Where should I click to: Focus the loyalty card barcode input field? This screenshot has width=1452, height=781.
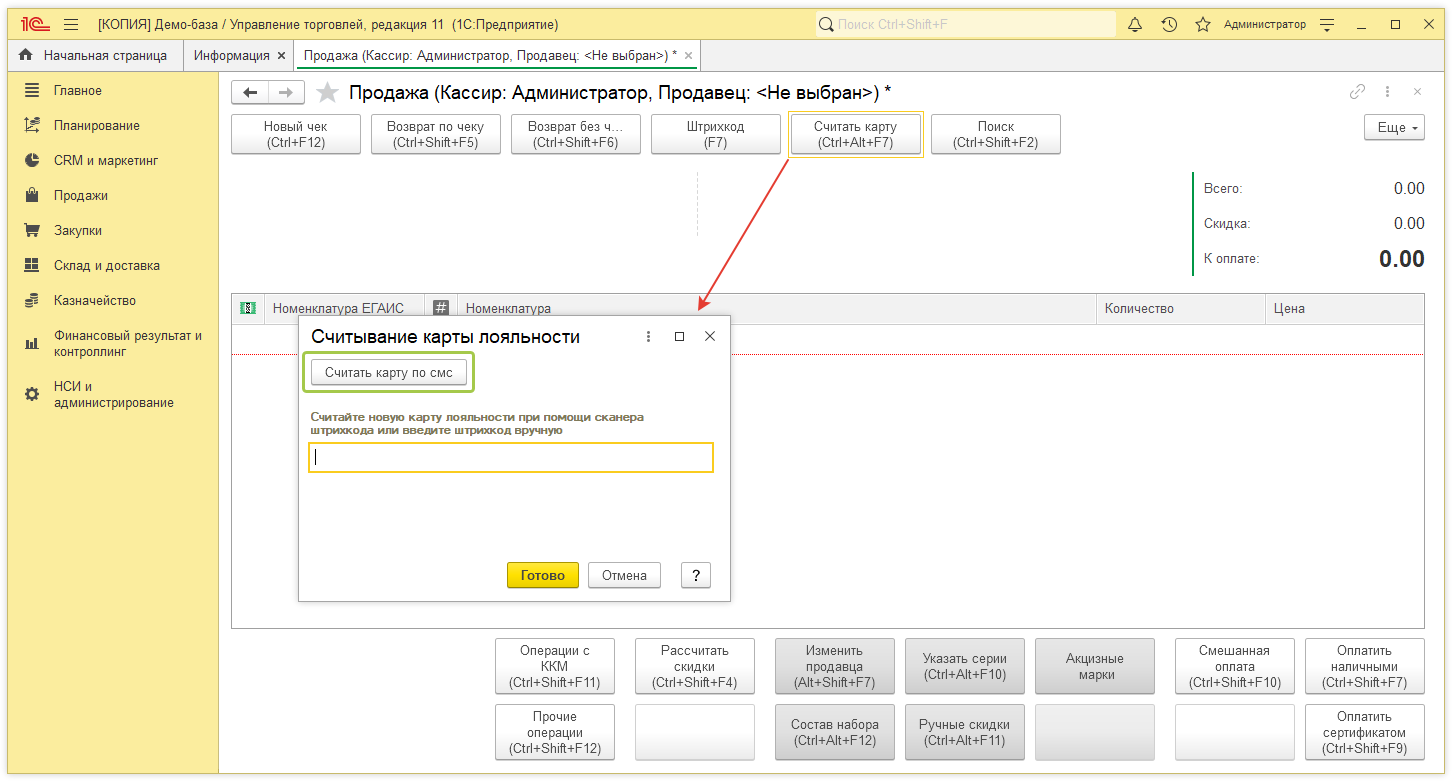511,458
